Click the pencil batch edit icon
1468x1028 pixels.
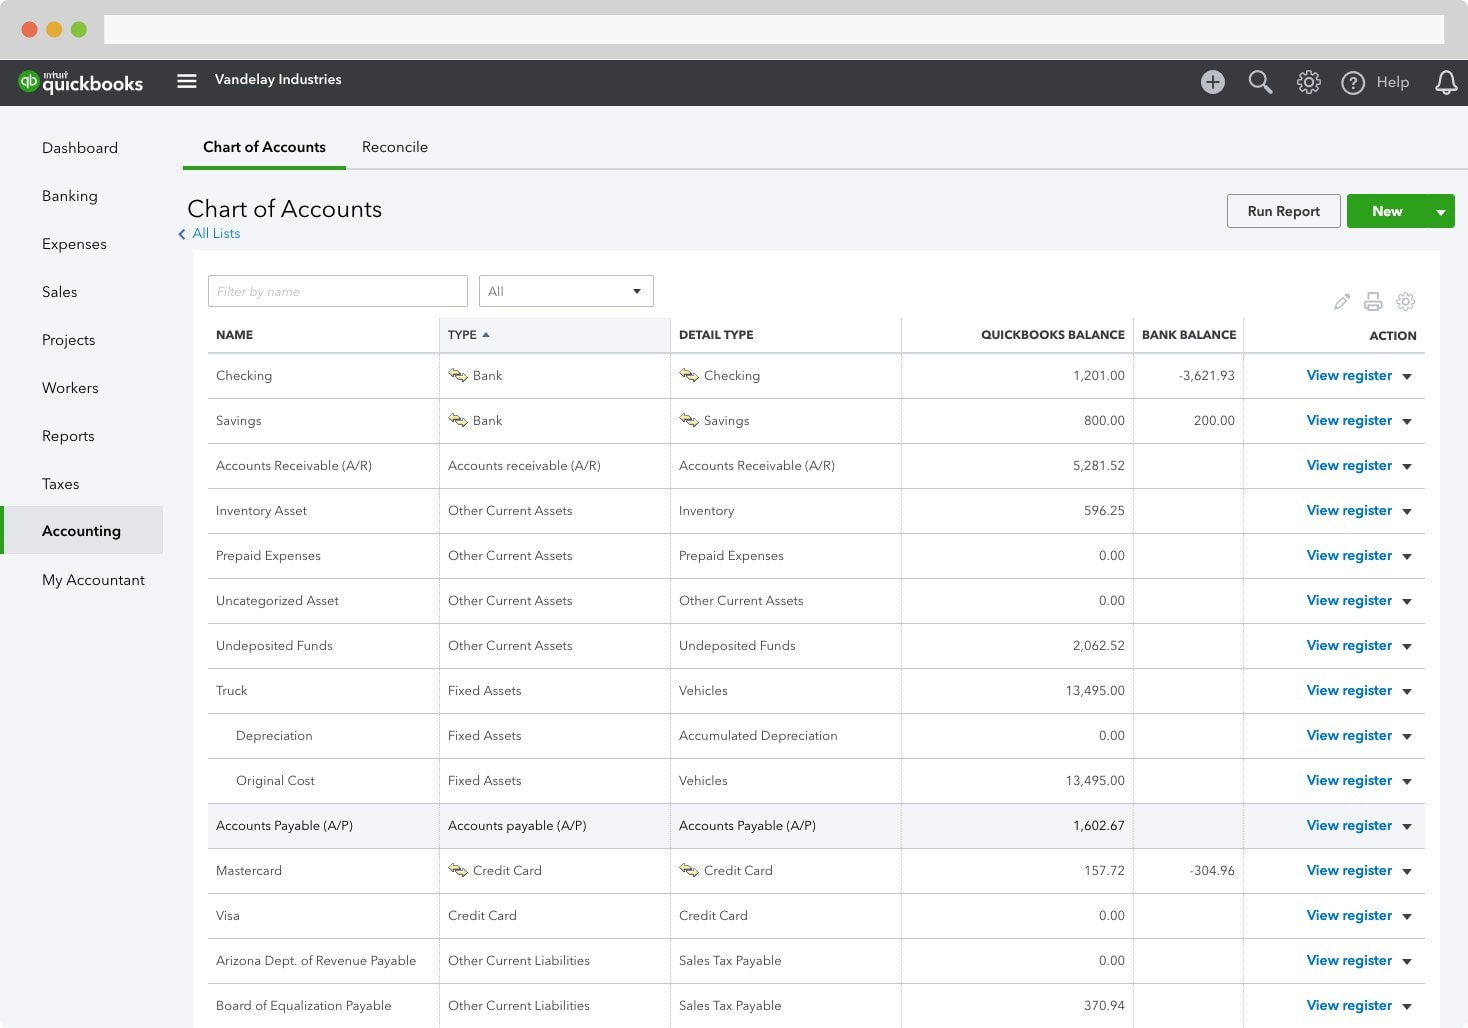coord(1342,302)
